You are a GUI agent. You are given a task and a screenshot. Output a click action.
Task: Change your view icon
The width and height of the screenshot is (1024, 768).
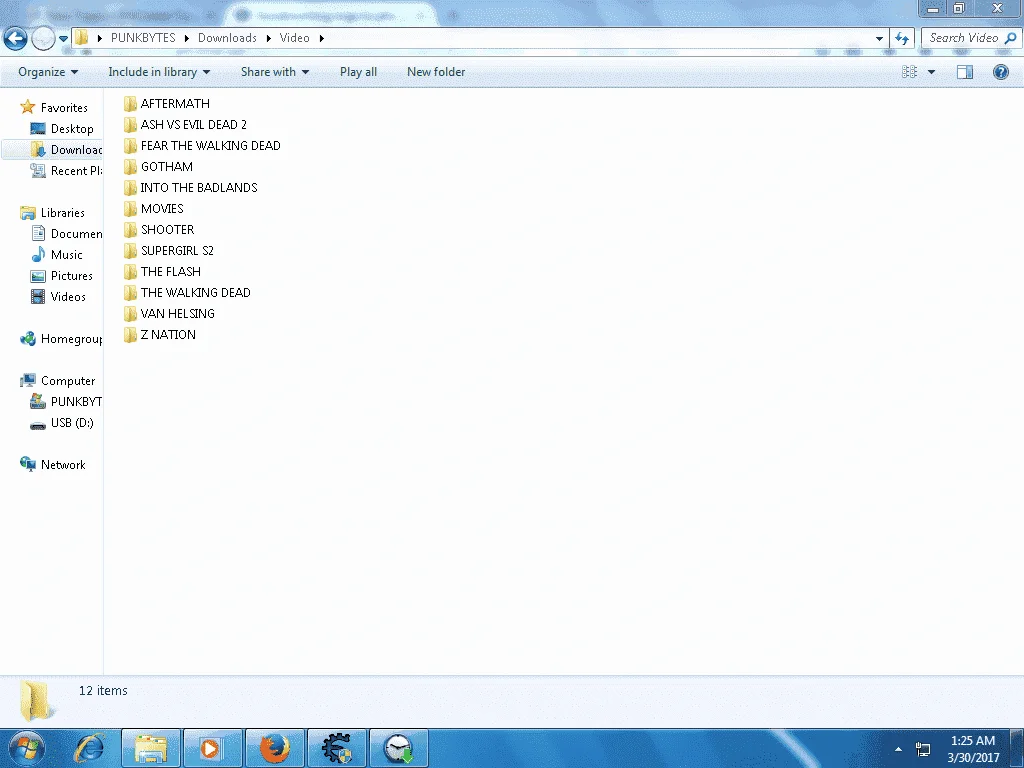click(x=909, y=72)
